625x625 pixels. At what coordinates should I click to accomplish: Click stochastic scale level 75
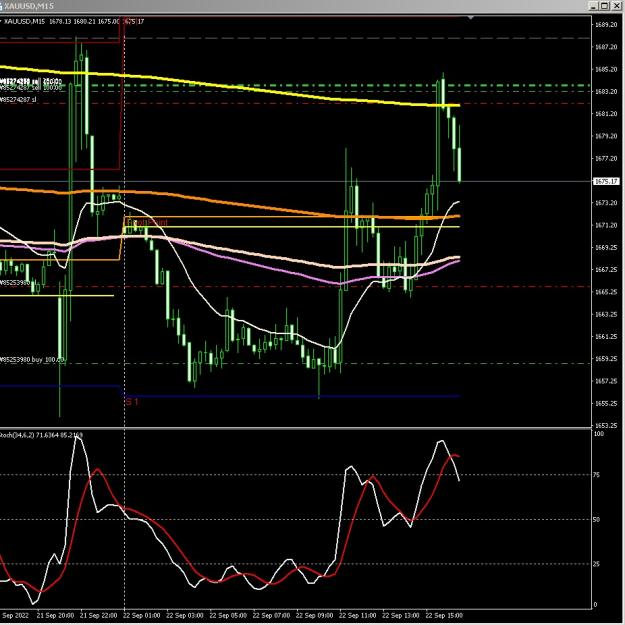597,475
